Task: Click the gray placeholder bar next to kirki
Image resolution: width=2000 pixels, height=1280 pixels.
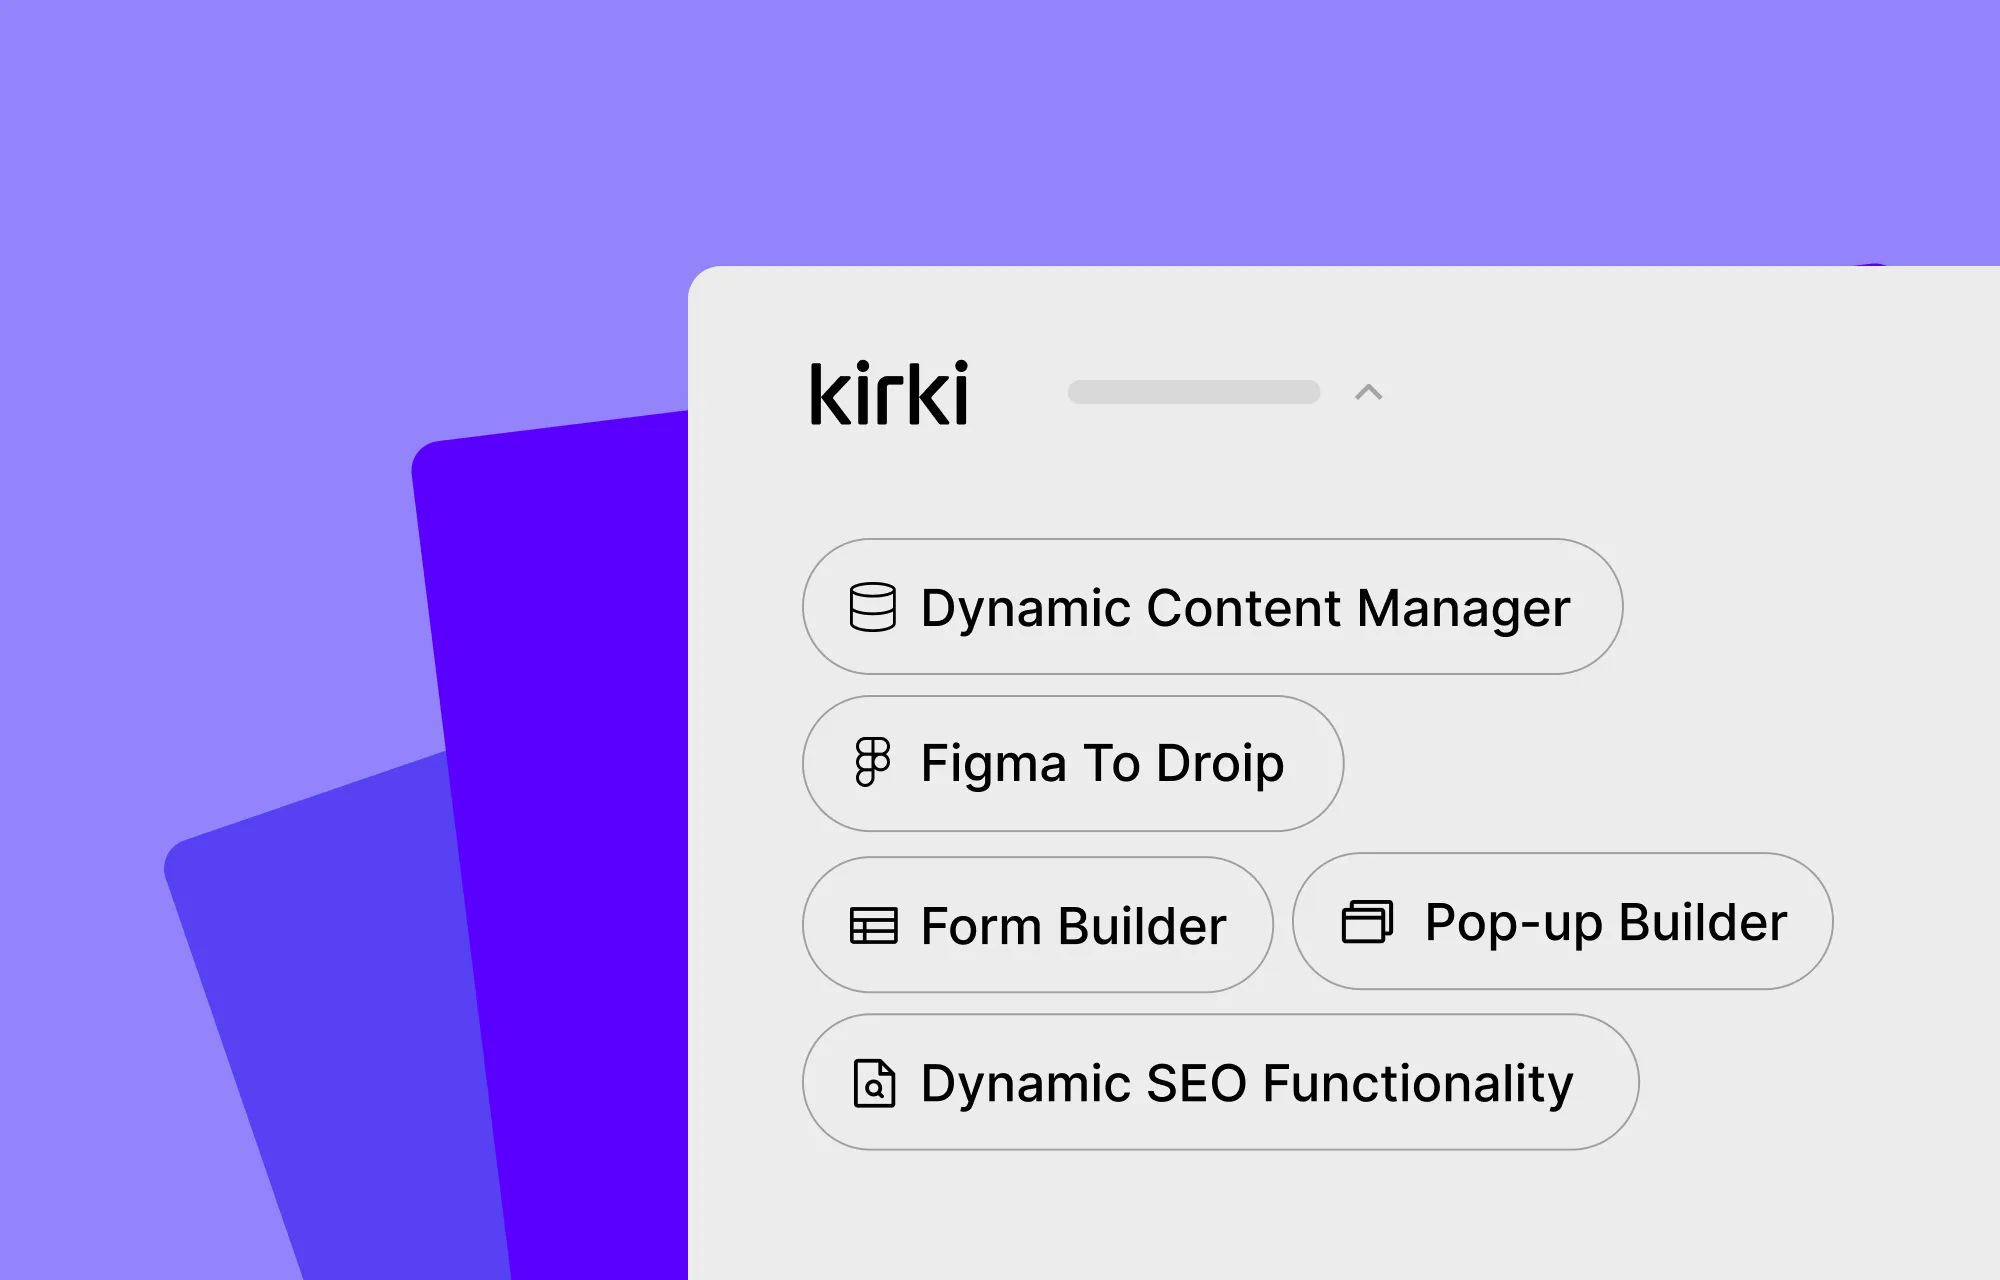Action: [1194, 392]
